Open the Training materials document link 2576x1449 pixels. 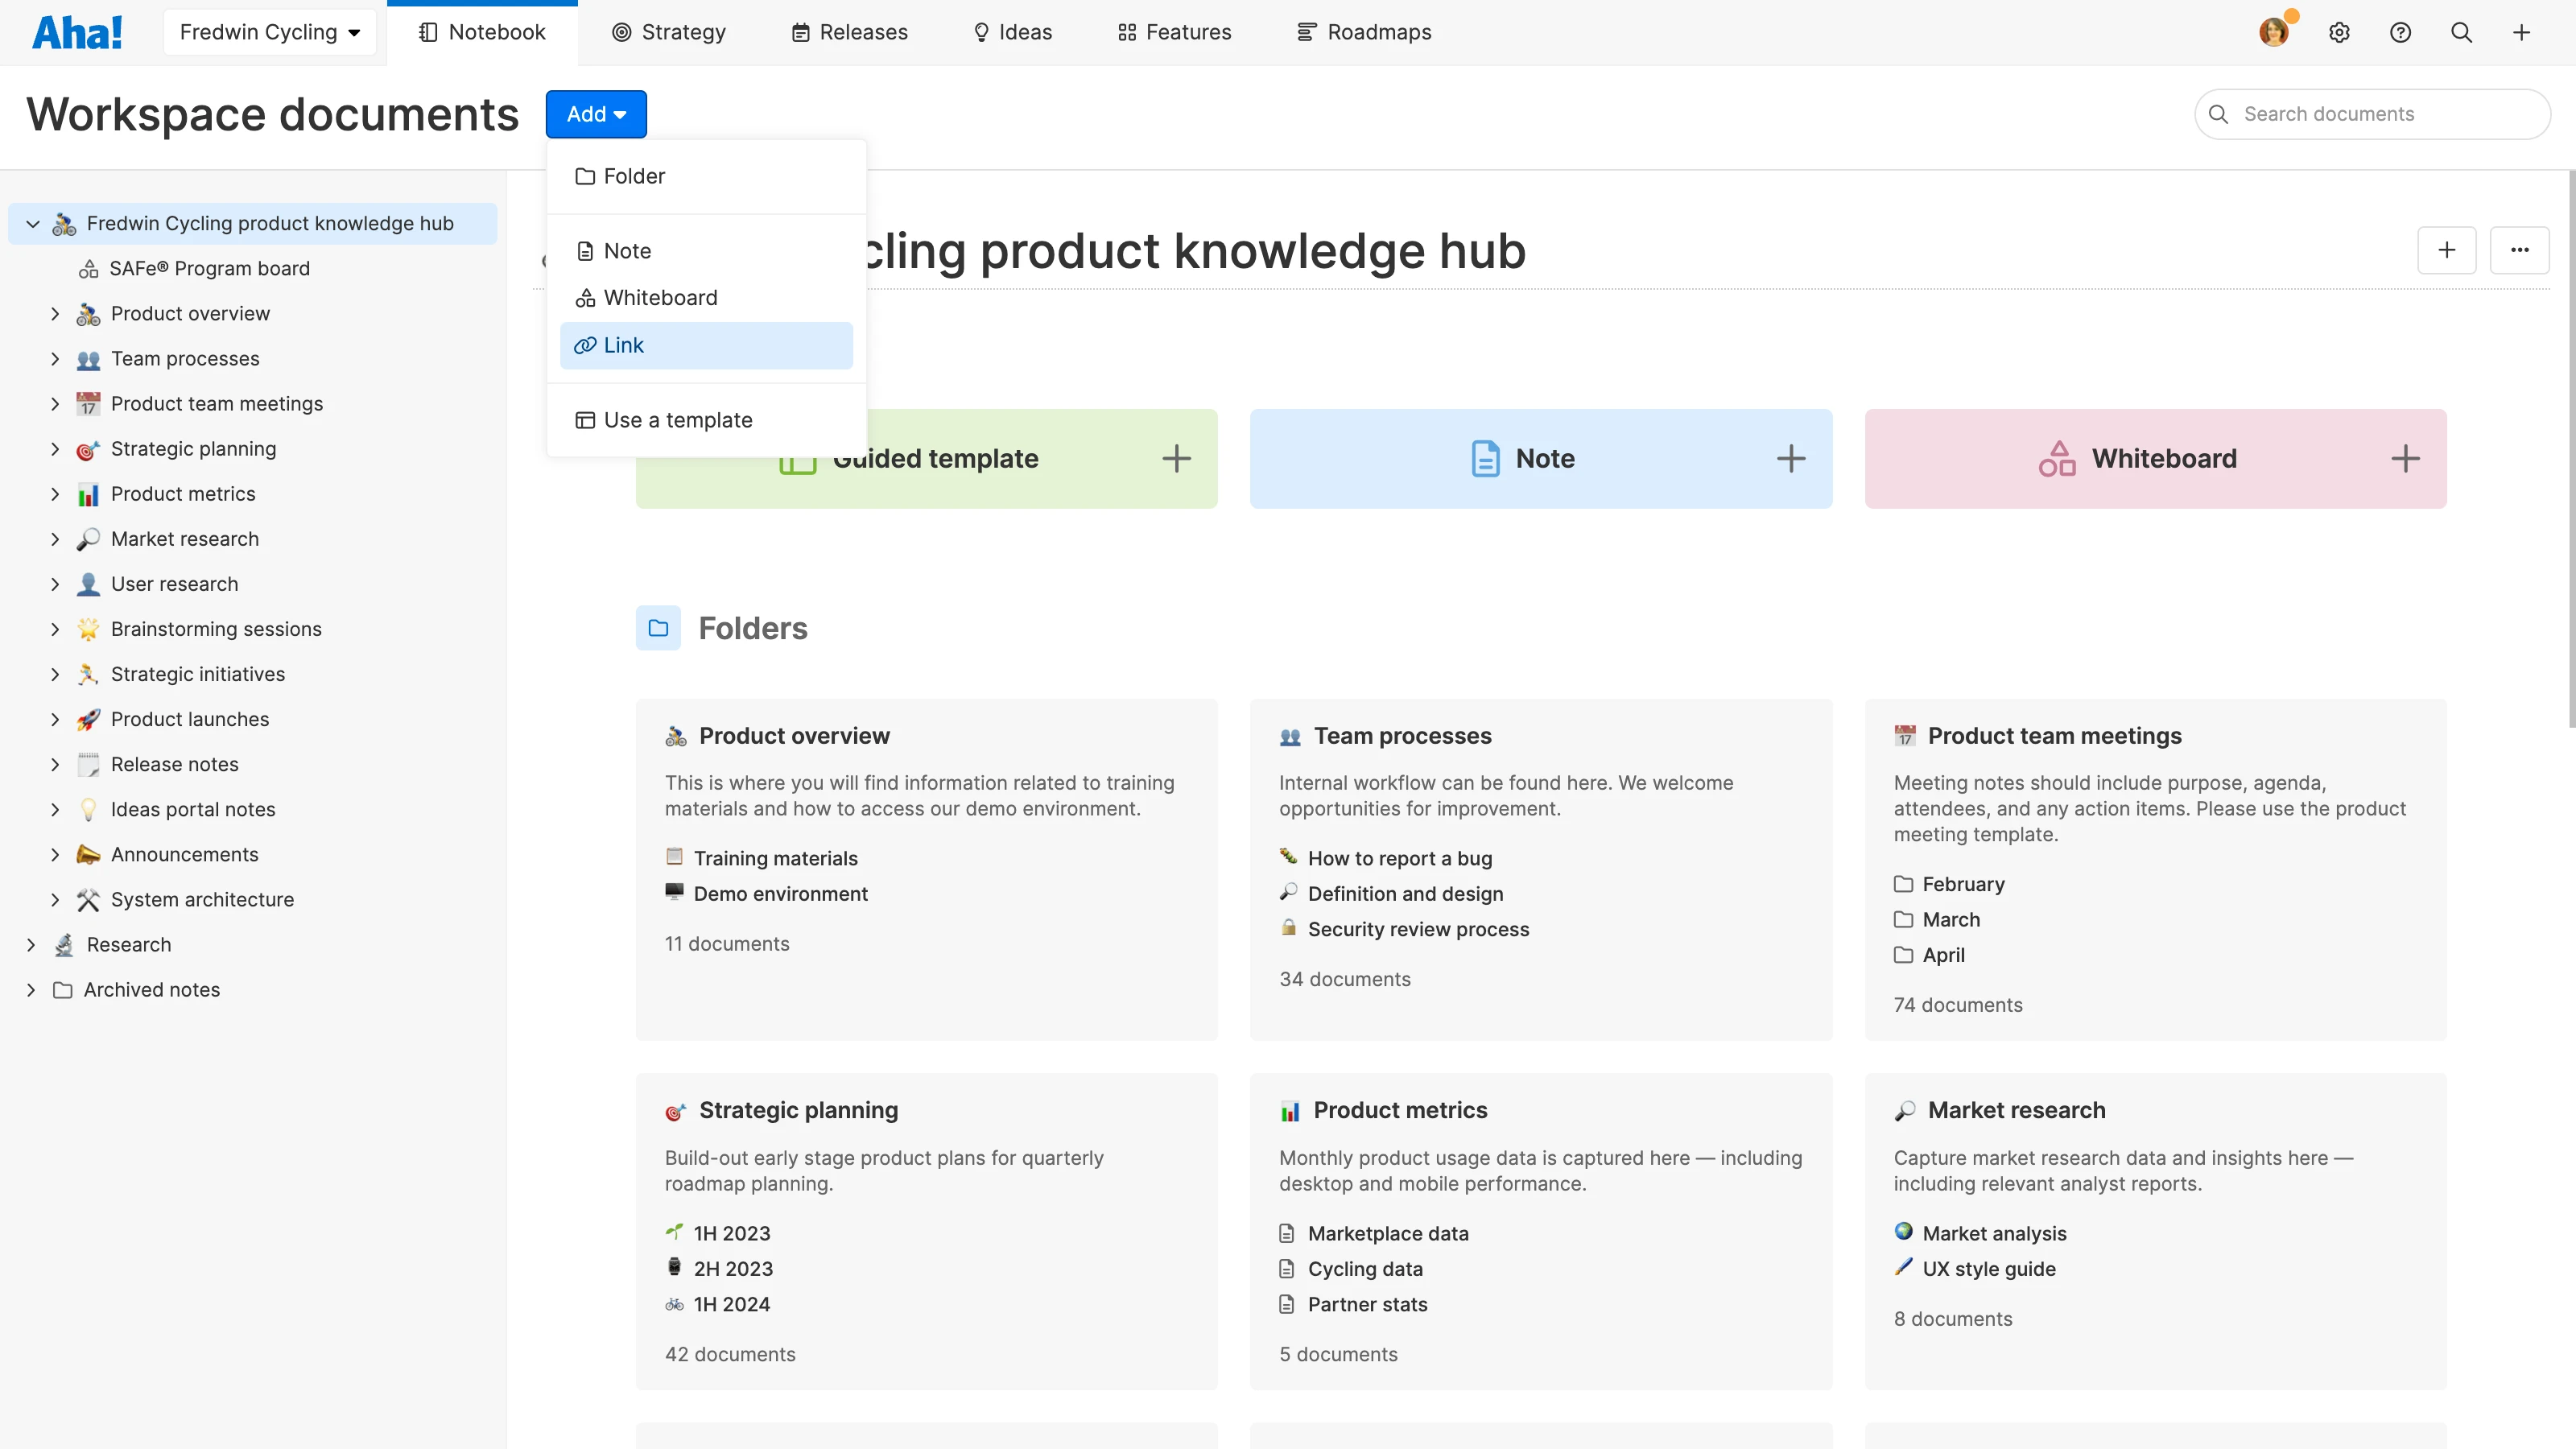click(776, 857)
